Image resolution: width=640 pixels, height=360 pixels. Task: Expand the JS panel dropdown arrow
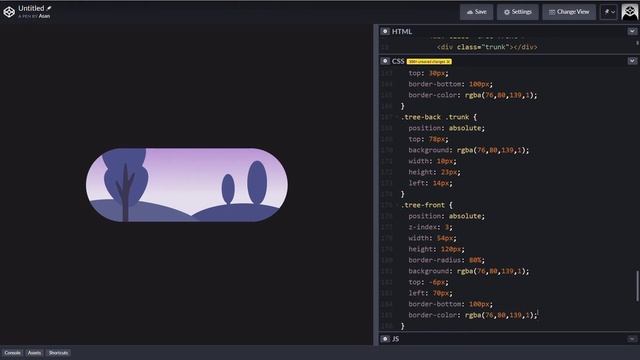click(x=632, y=339)
